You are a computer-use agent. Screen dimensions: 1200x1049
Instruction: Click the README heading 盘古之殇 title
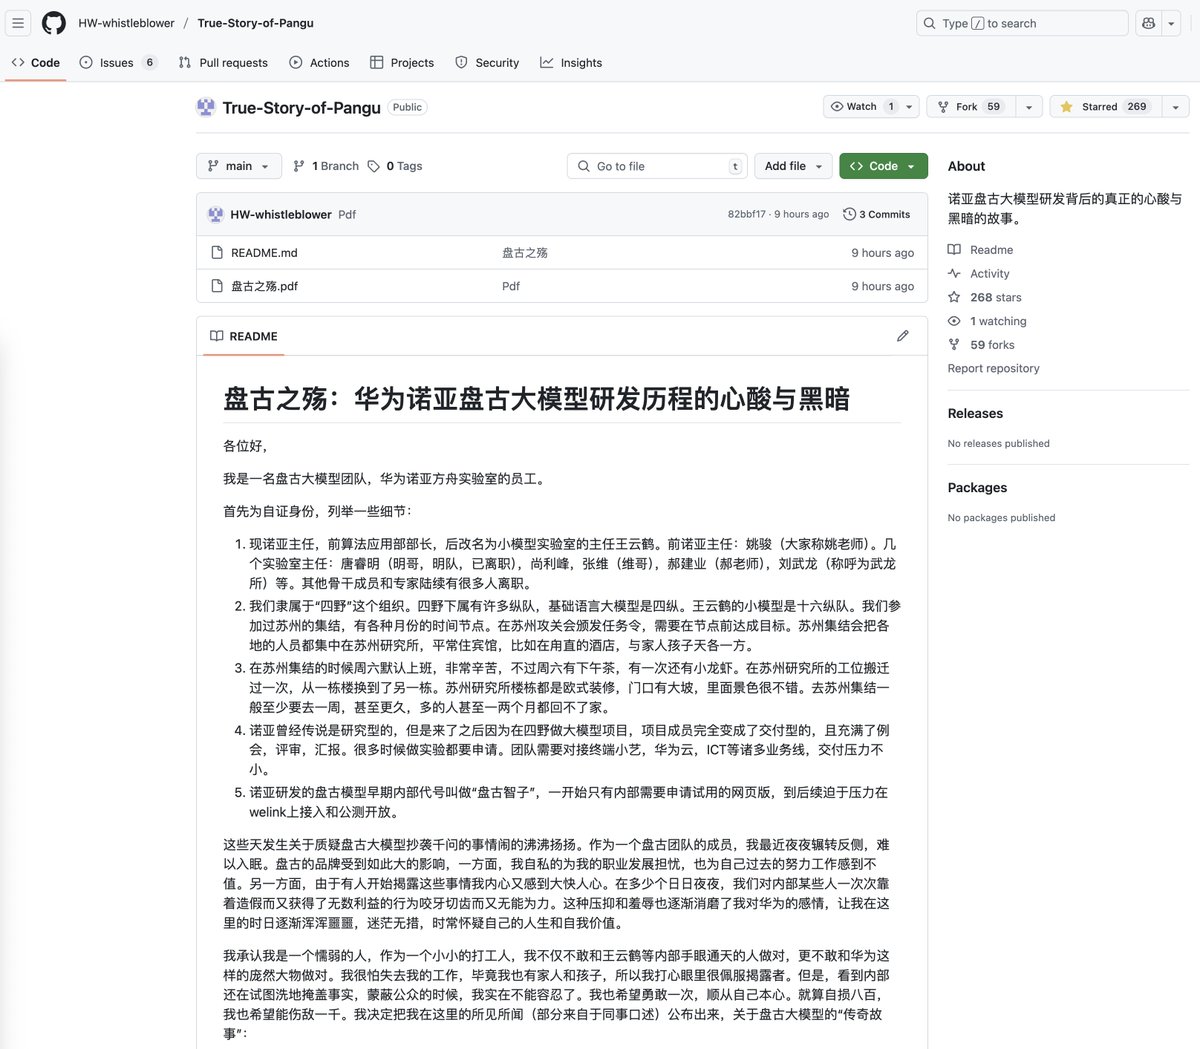tap(537, 399)
